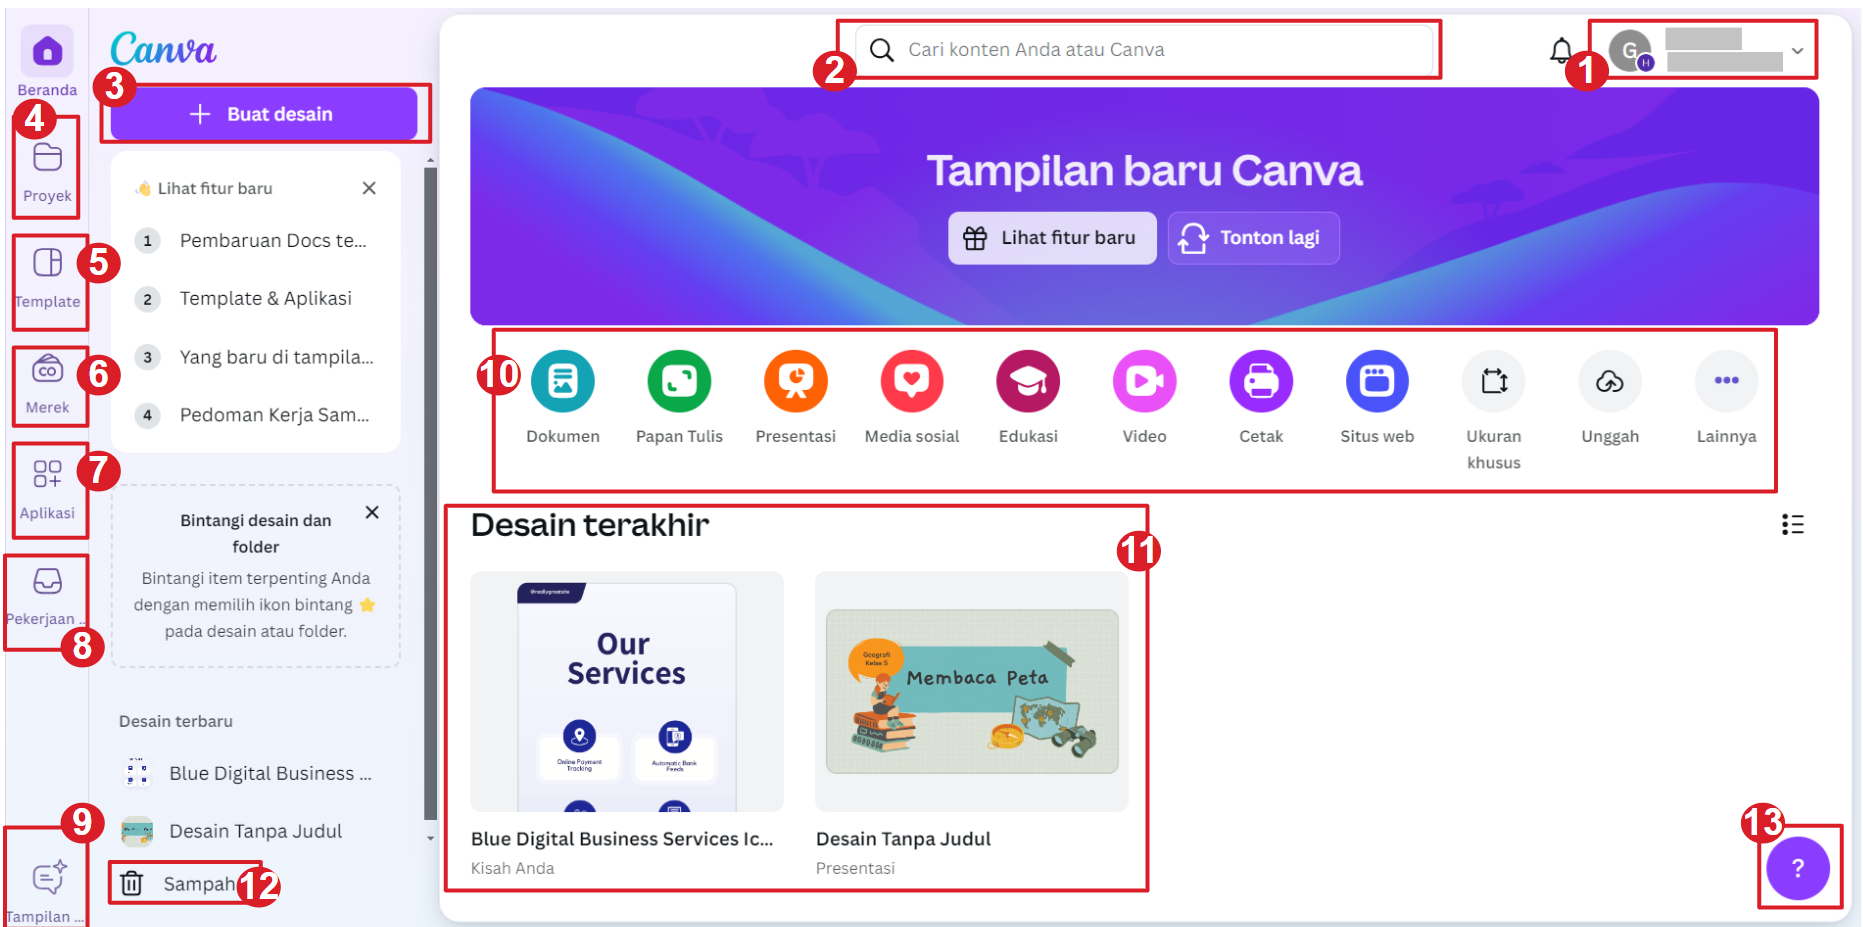
Task: Click the search field Cari konten Anda
Action: (x=1145, y=50)
